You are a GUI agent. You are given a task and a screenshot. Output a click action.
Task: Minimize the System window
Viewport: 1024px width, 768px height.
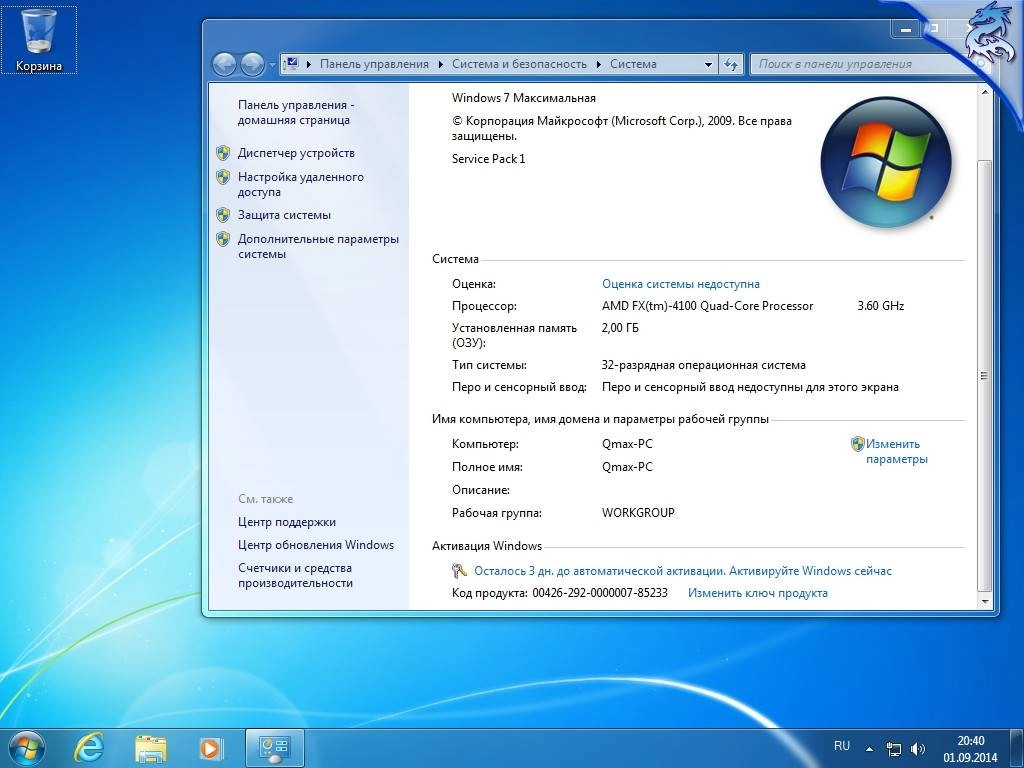tap(906, 29)
